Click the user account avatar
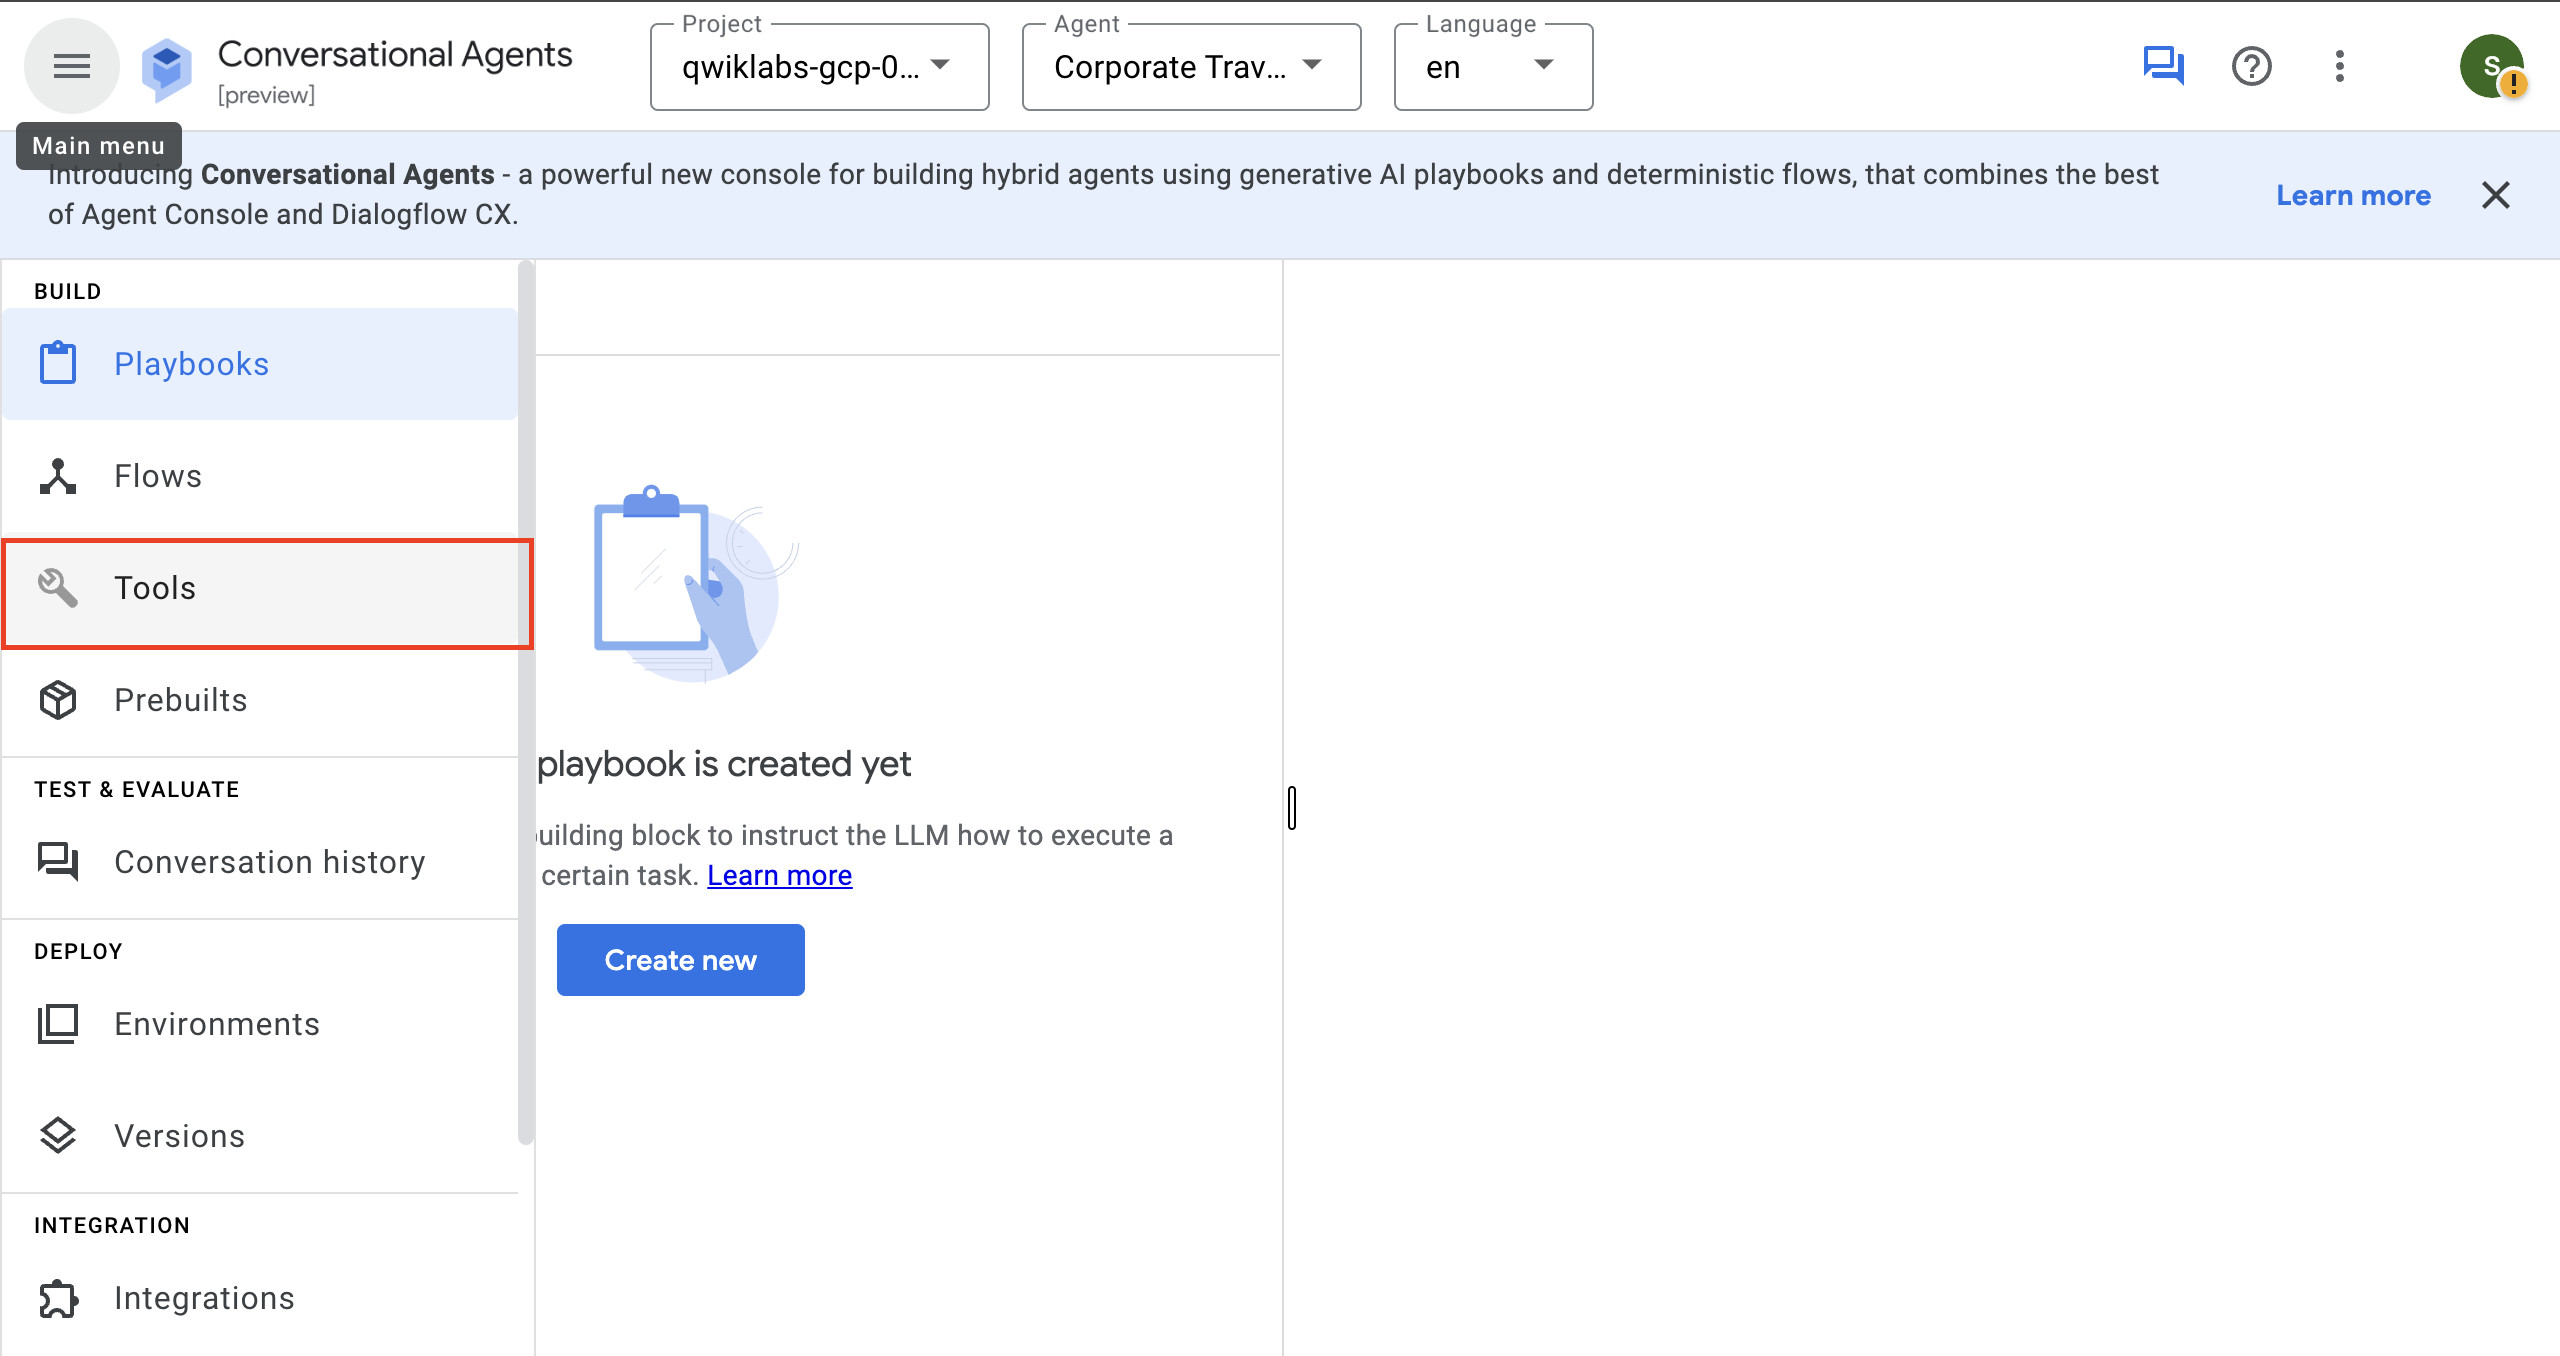This screenshot has width=2560, height=1356. pyautogui.click(x=2491, y=66)
